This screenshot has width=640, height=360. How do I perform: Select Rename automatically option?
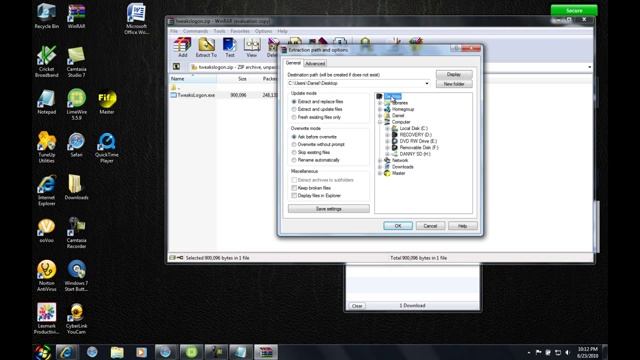315,160
